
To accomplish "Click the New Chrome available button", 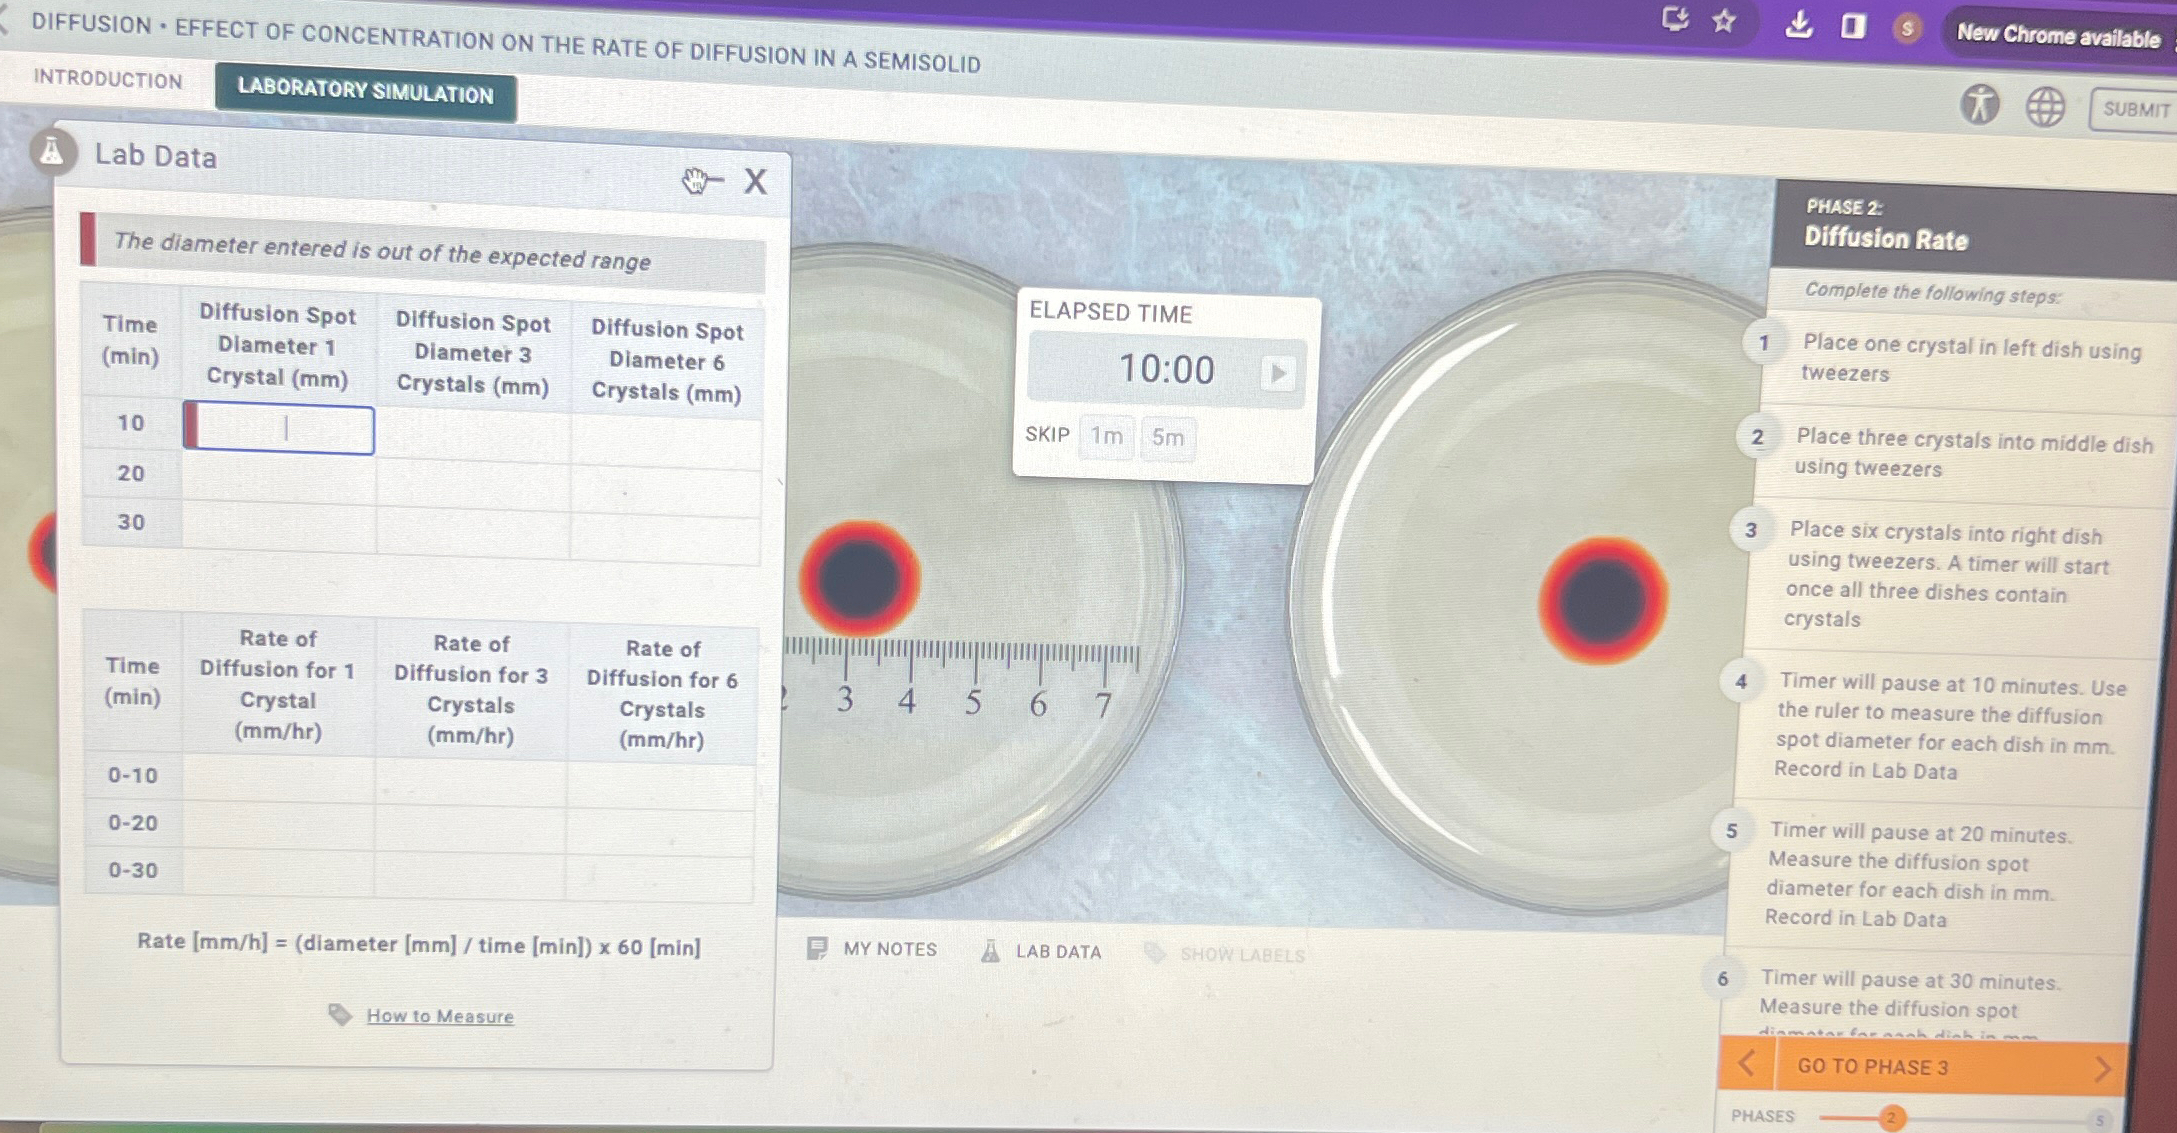I will [2059, 36].
